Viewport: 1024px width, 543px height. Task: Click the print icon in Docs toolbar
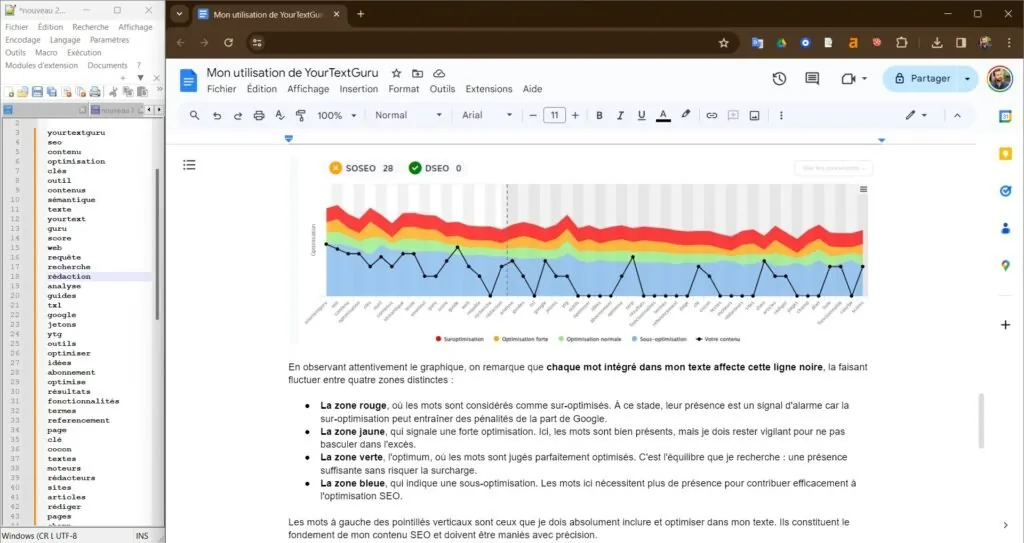click(259, 116)
